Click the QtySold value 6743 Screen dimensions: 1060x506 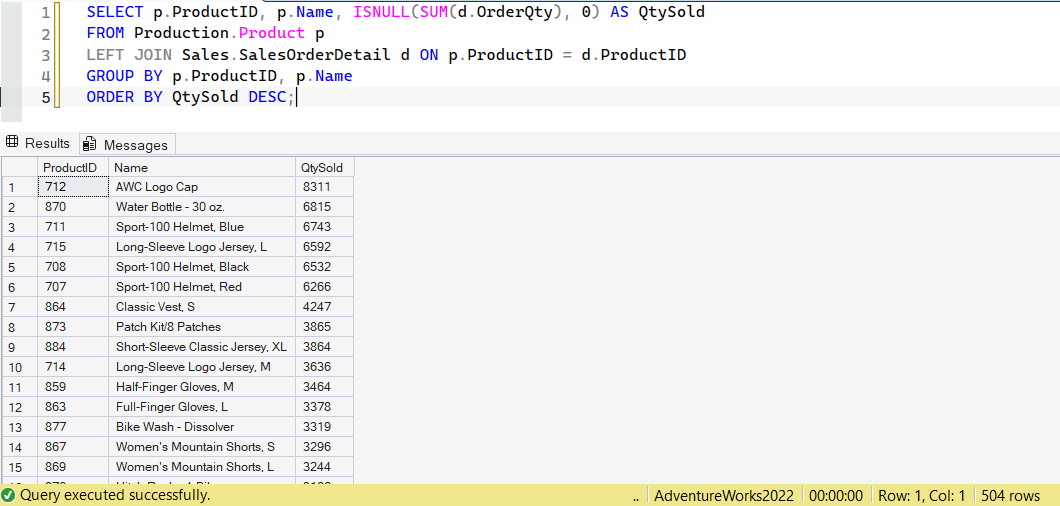tap(324, 227)
